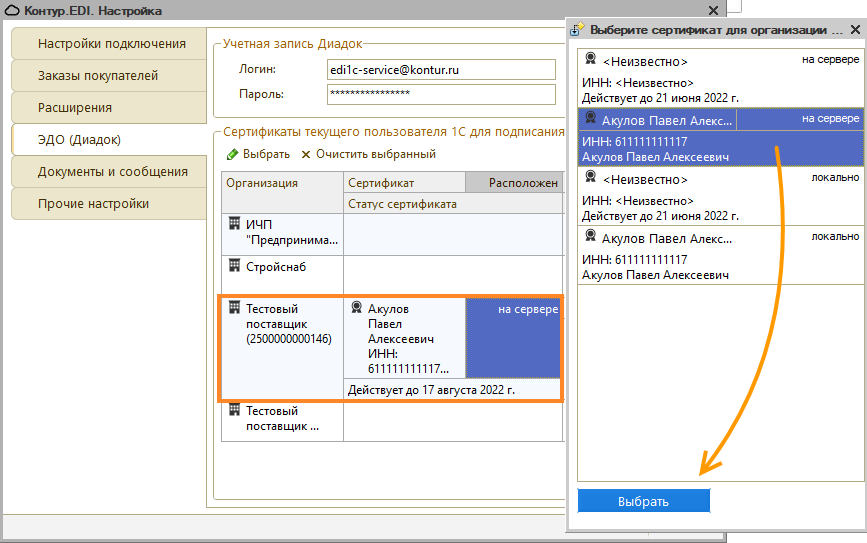
Task: Go to Документы и сообщения tab
Action: (x=112, y=172)
